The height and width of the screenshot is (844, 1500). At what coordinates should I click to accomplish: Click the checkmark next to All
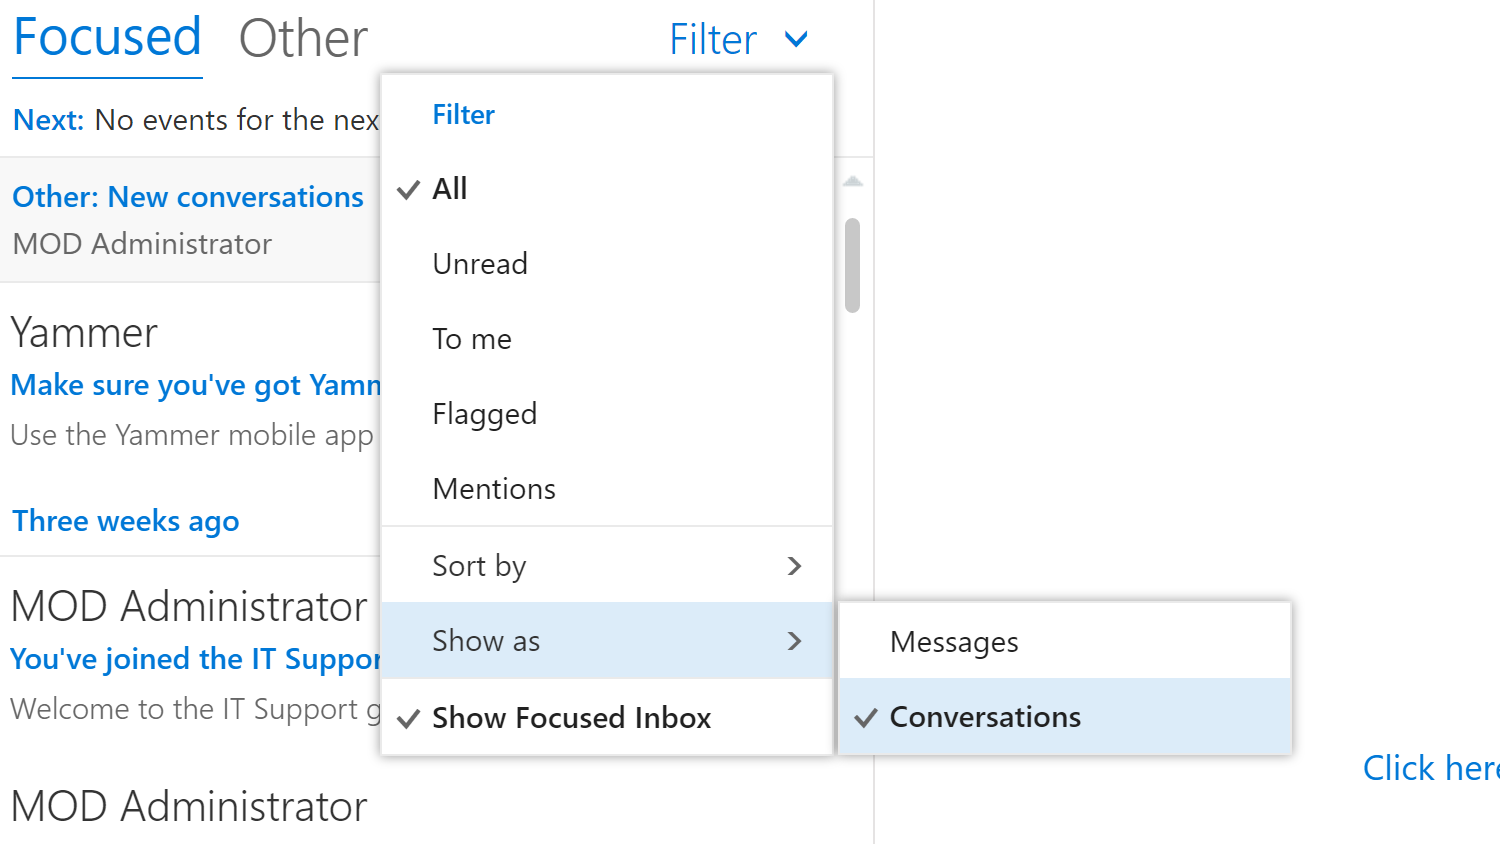click(408, 189)
